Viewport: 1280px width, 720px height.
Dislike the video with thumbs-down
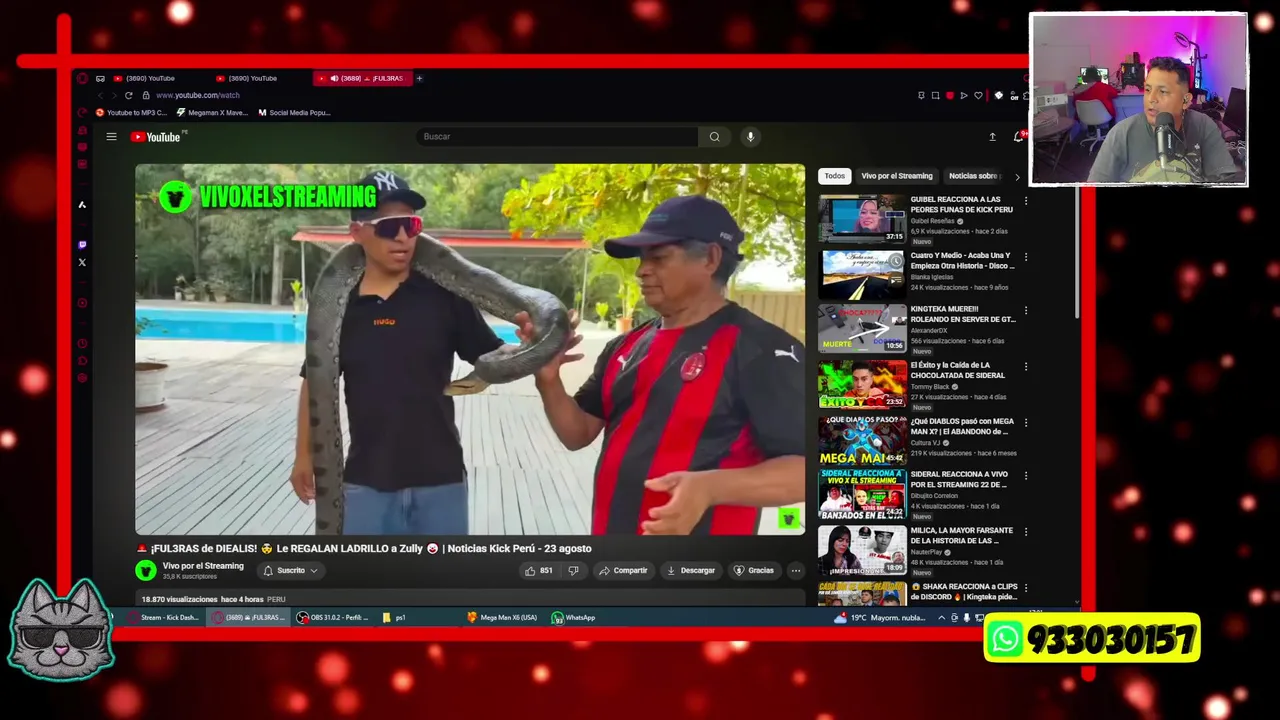(573, 571)
